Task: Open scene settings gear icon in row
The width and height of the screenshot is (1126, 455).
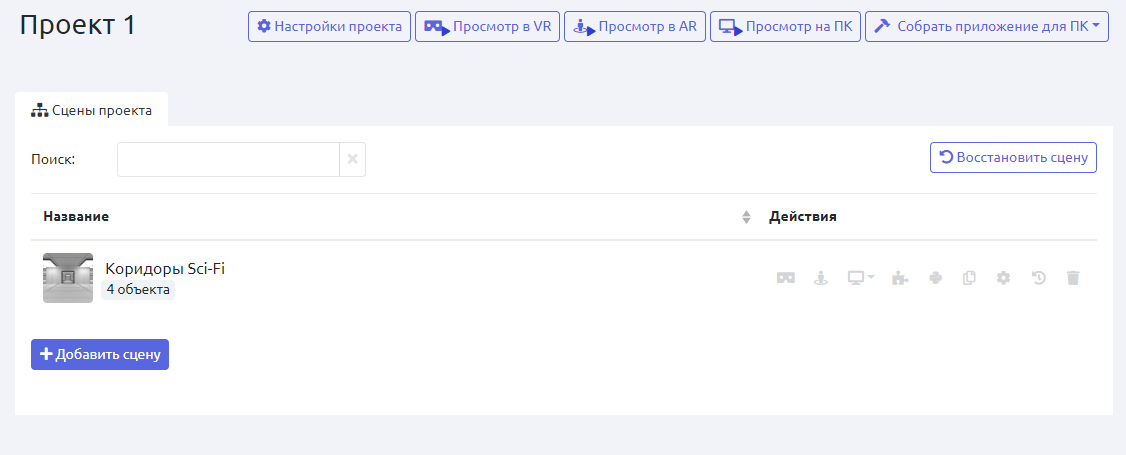Action: (1003, 278)
